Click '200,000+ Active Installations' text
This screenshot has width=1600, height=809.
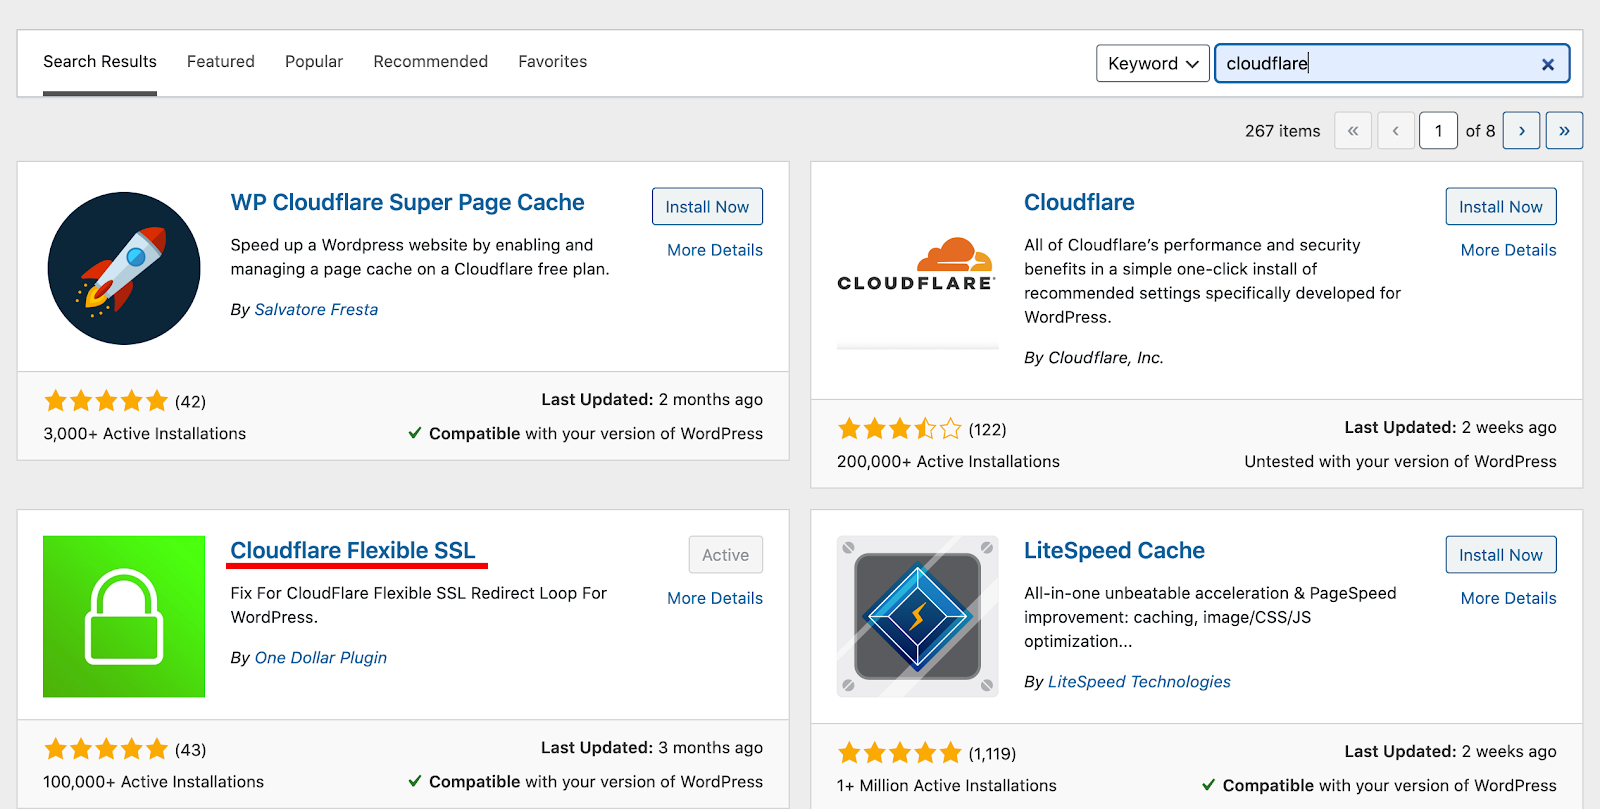(x=948, y=462)
